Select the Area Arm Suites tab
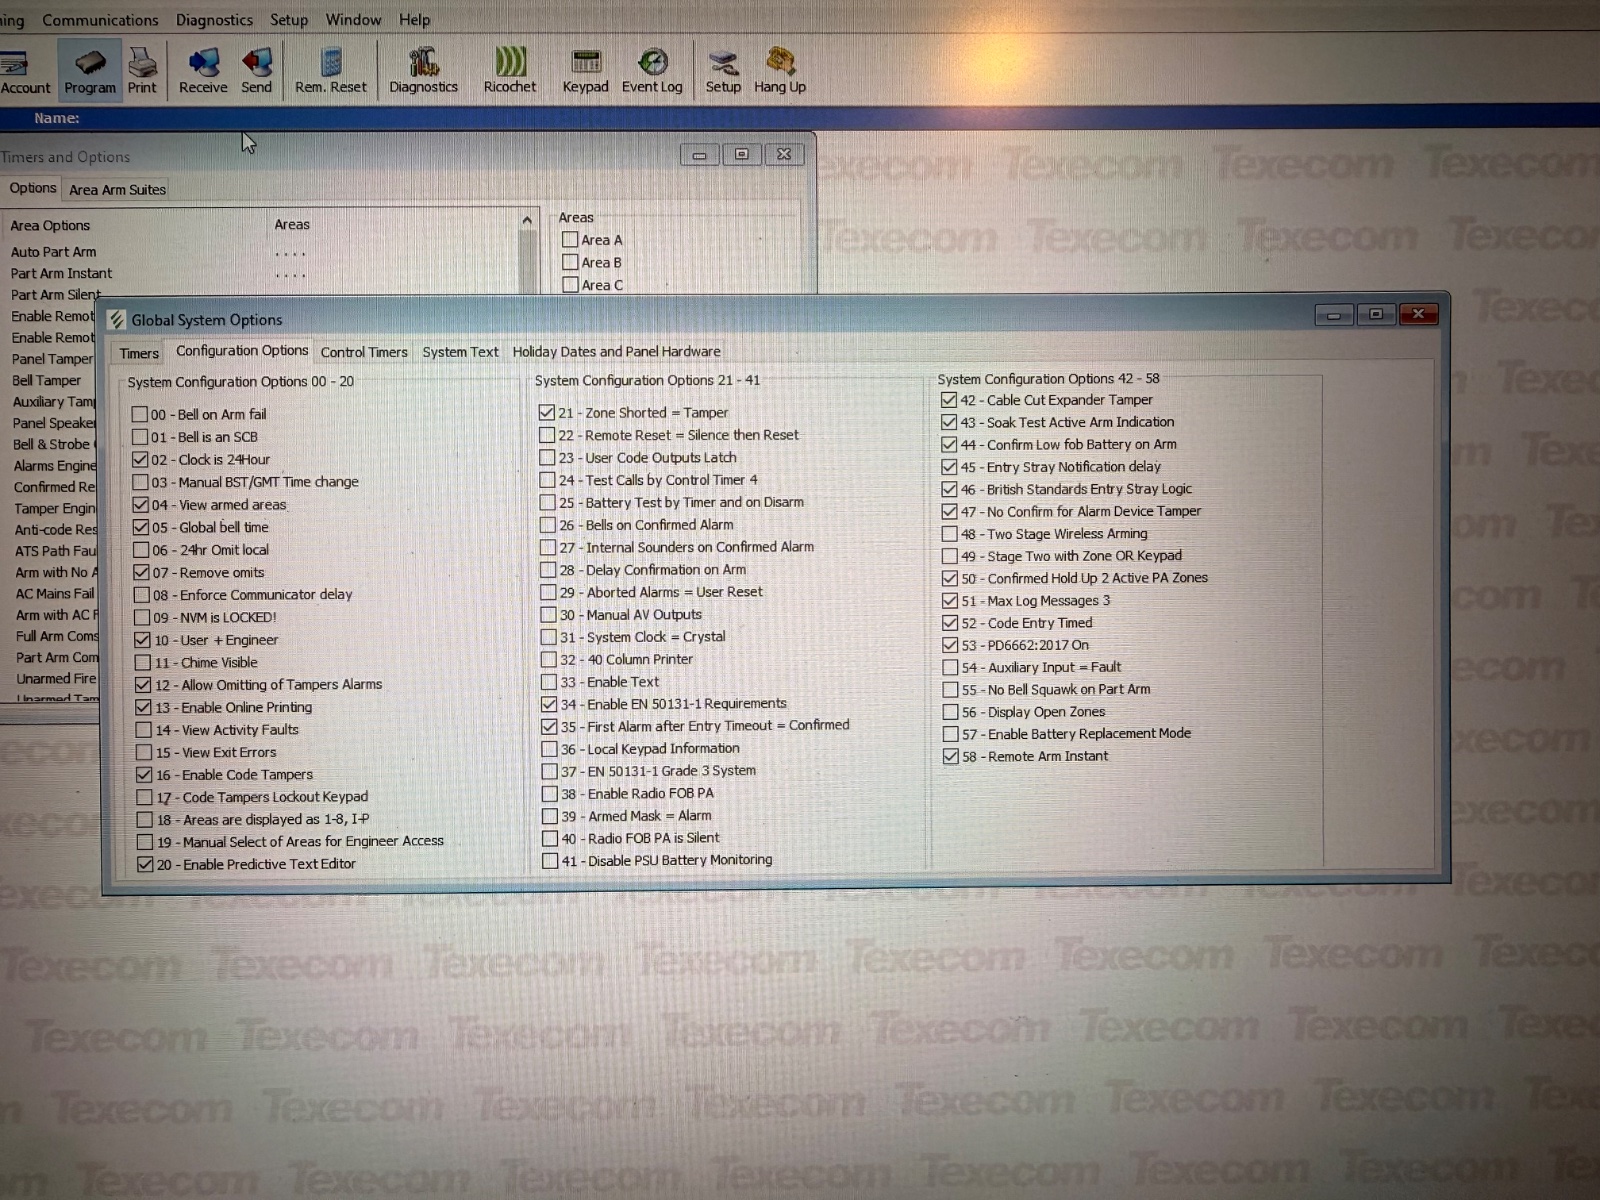This screenshot has width=1600, height=1200. (117, 190)
